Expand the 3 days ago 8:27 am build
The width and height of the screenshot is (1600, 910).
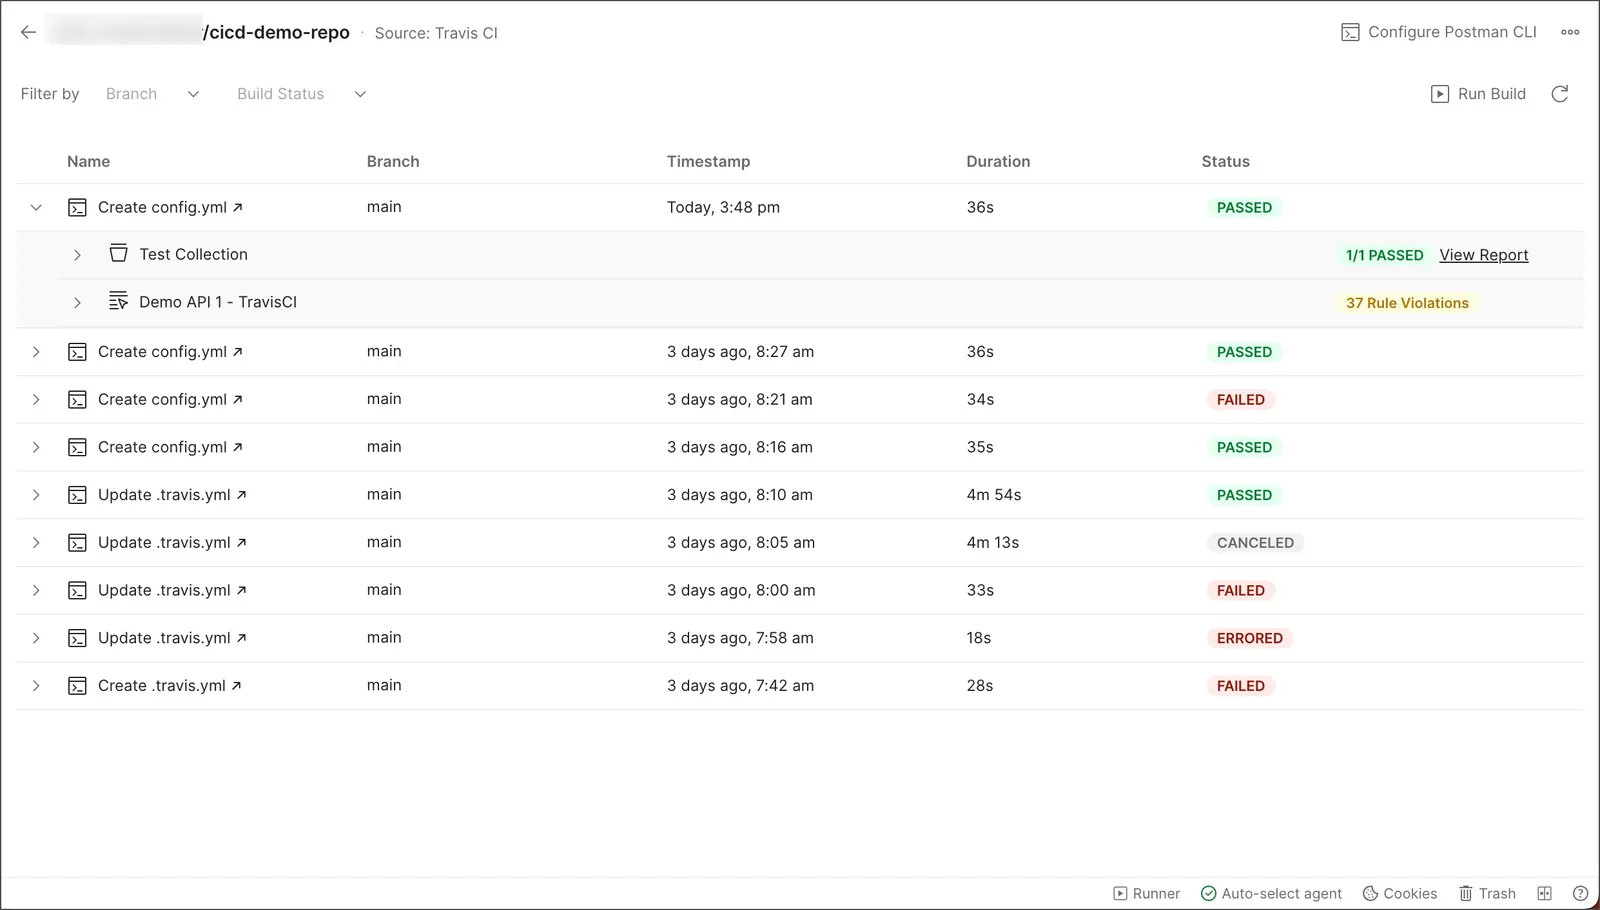pos(36,351)
